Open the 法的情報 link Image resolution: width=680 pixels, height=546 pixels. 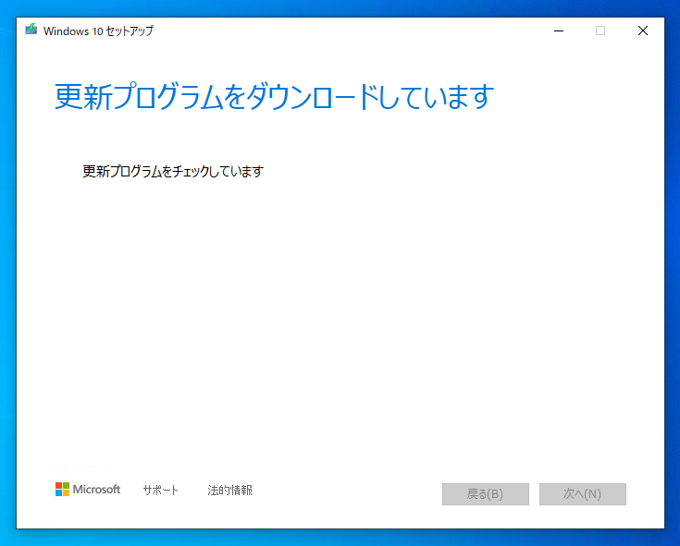(x=230, y=490)
